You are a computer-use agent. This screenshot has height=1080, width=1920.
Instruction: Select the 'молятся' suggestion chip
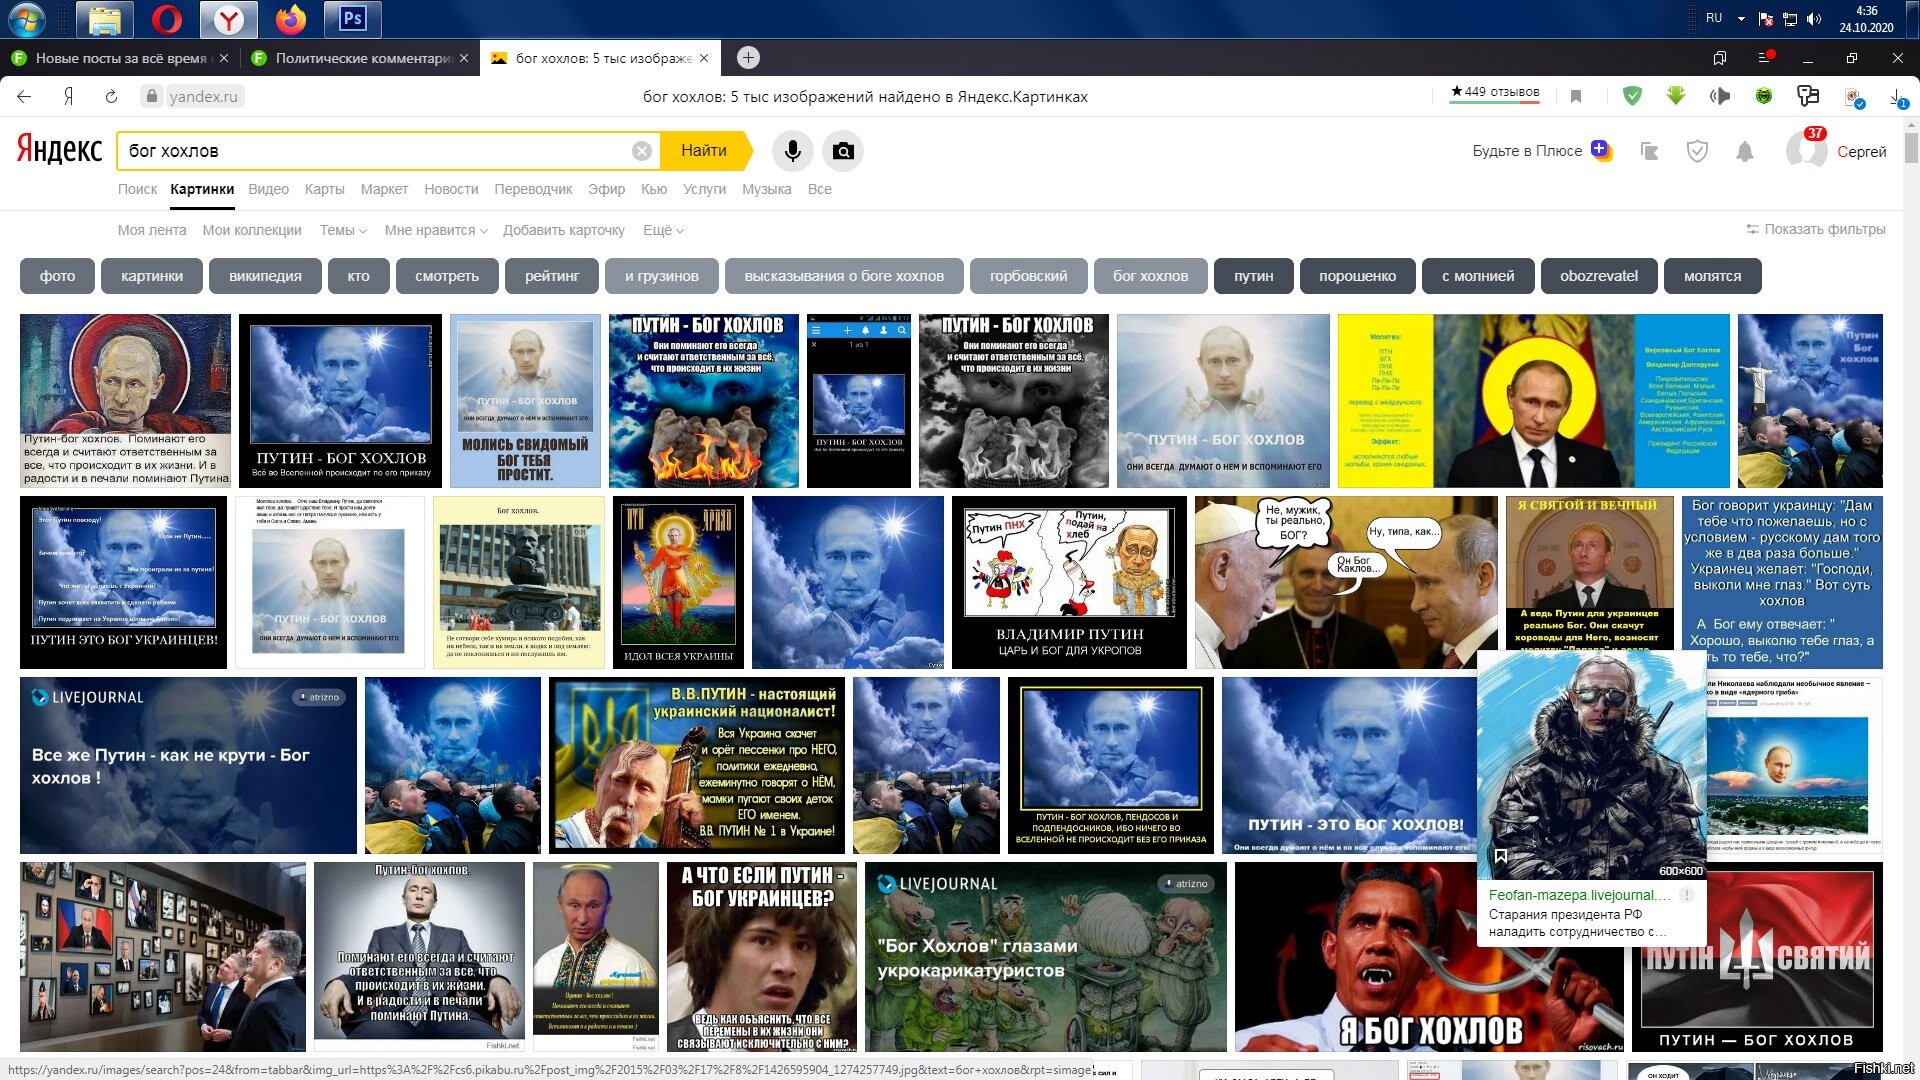point(1712,276)
